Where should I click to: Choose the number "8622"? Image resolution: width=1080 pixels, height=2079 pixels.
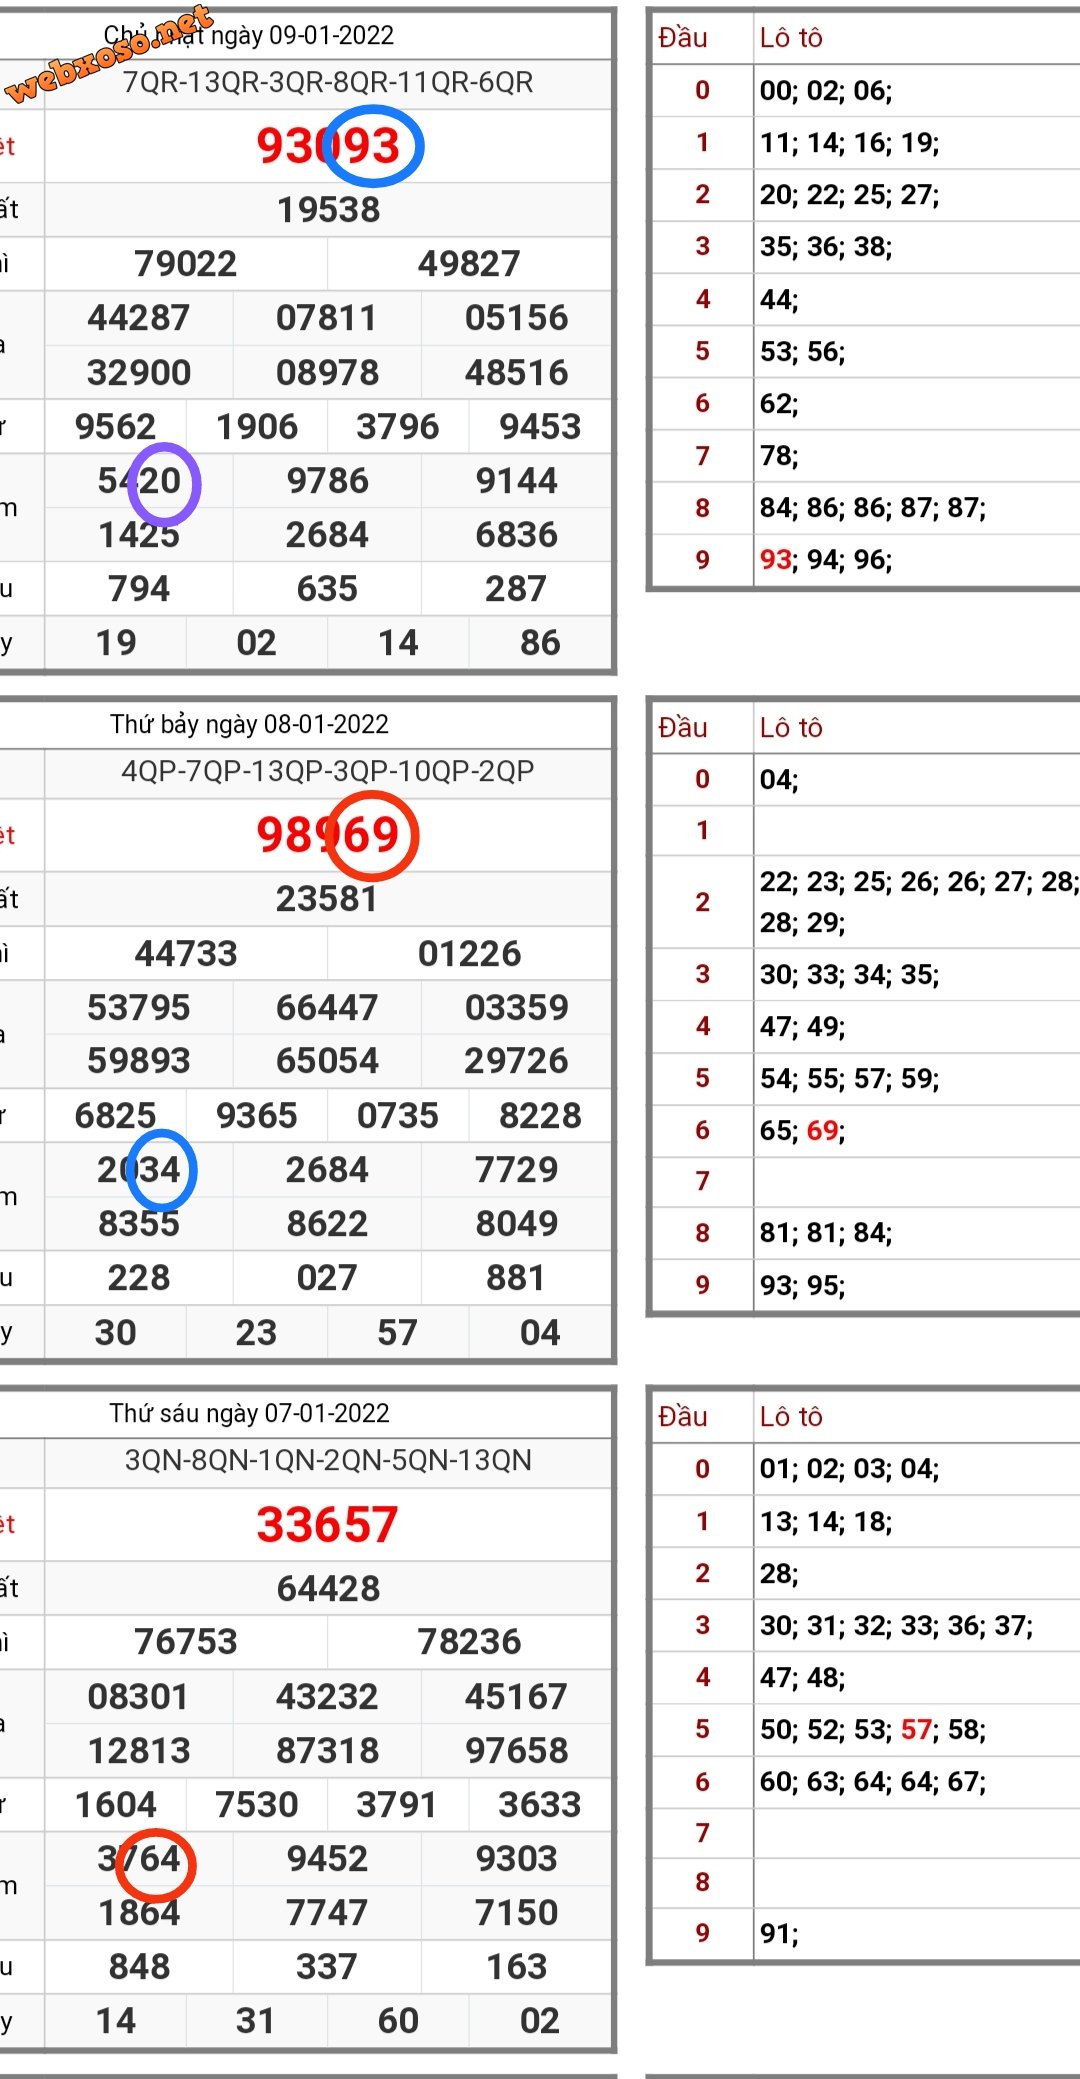tap(327, 1224)
